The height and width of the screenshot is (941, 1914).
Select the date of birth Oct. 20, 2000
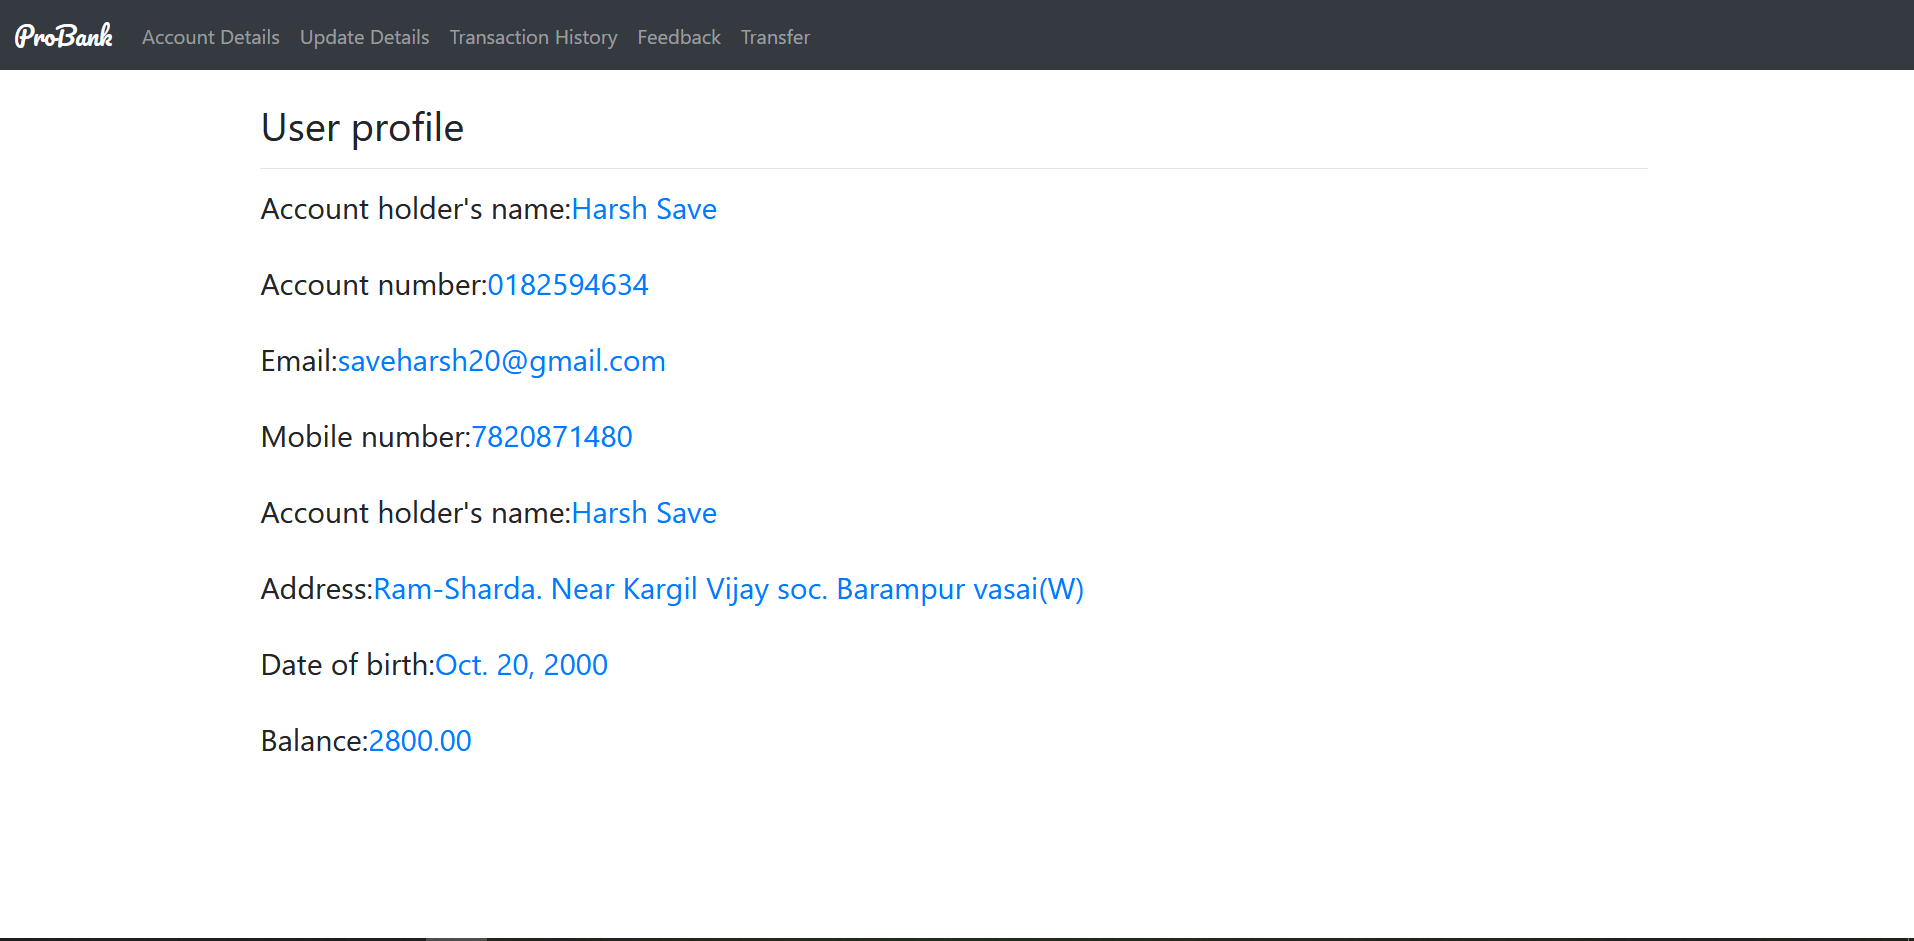click(x=521, y=664)
